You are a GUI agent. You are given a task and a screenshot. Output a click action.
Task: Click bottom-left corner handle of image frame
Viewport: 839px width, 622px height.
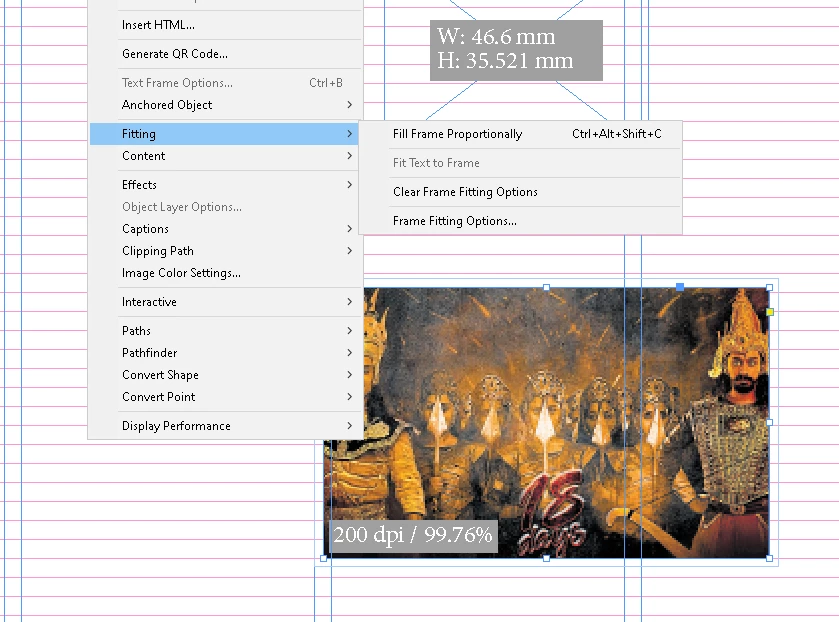coord(323,558)
